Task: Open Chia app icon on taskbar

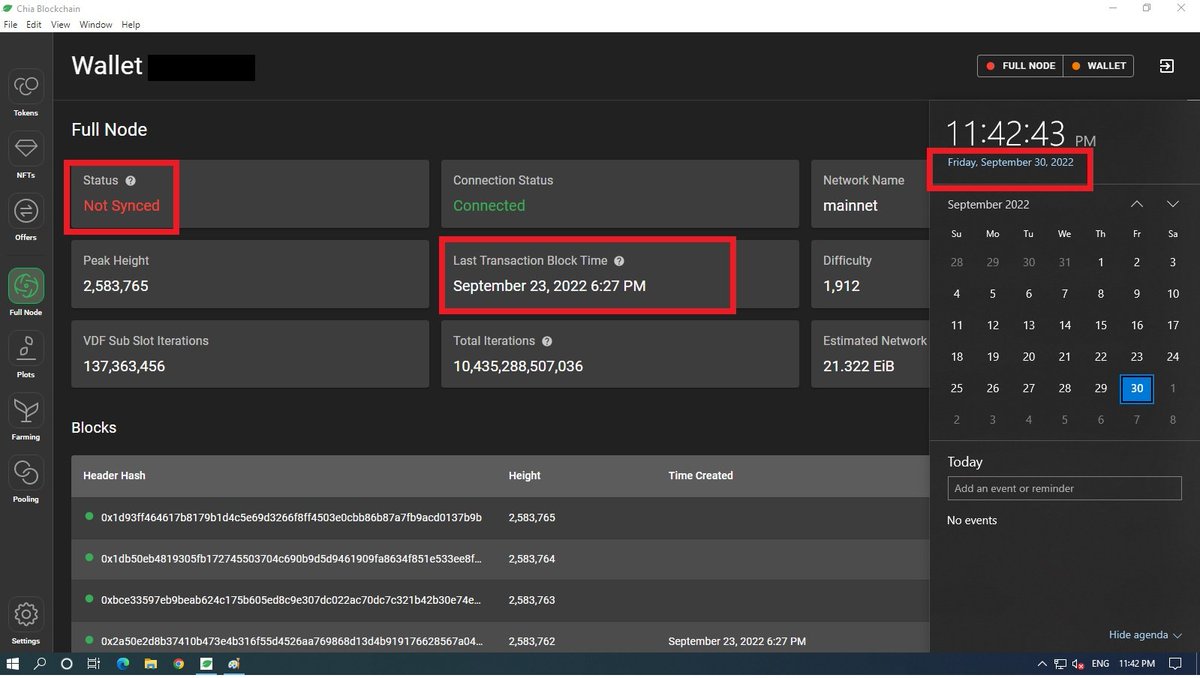Action: (206, 664)
